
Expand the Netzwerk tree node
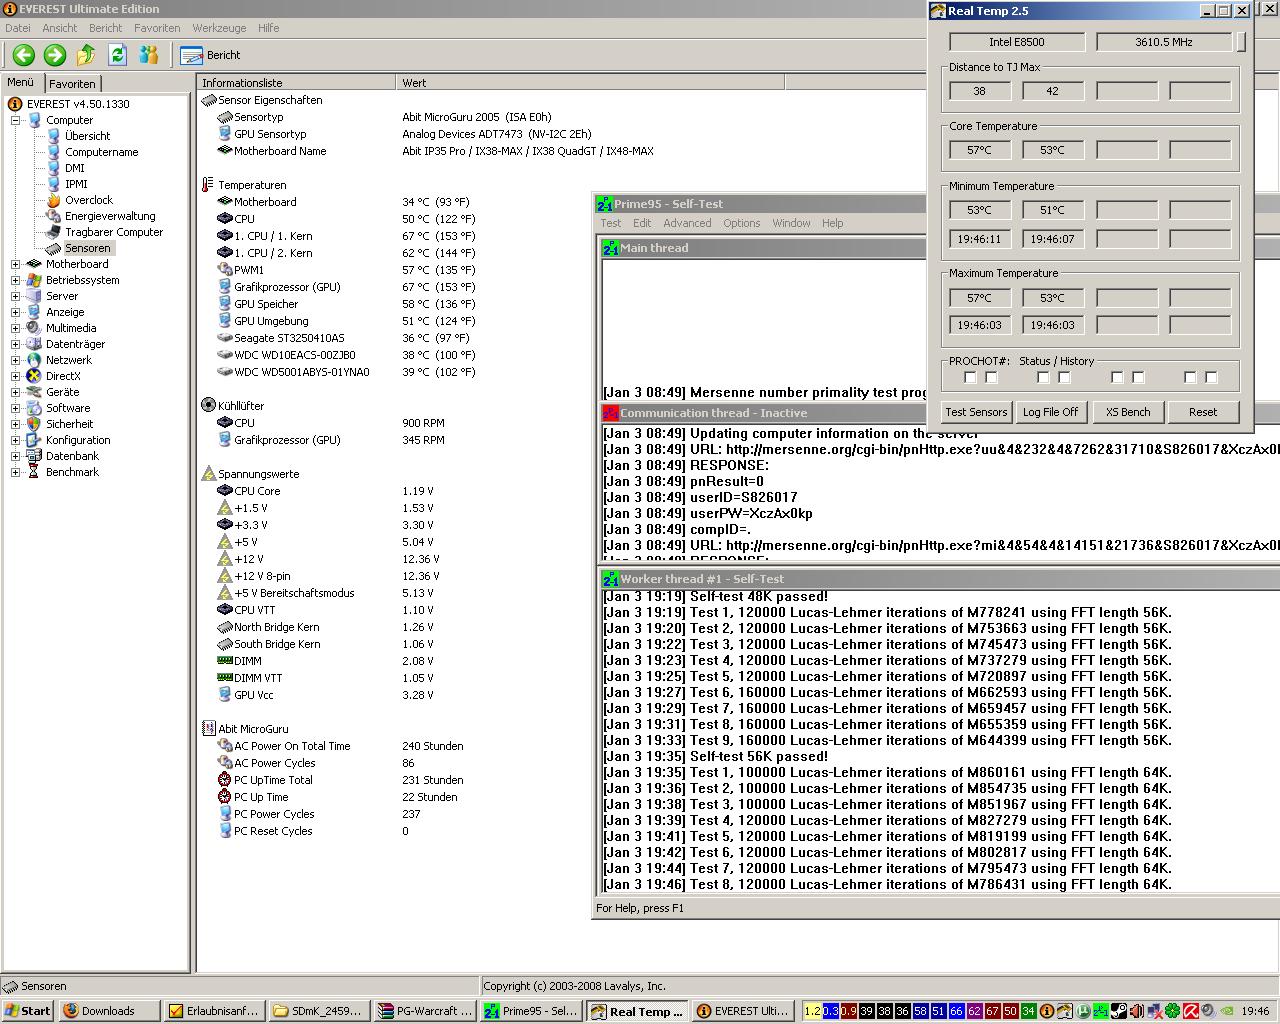(x=16, y=360)
